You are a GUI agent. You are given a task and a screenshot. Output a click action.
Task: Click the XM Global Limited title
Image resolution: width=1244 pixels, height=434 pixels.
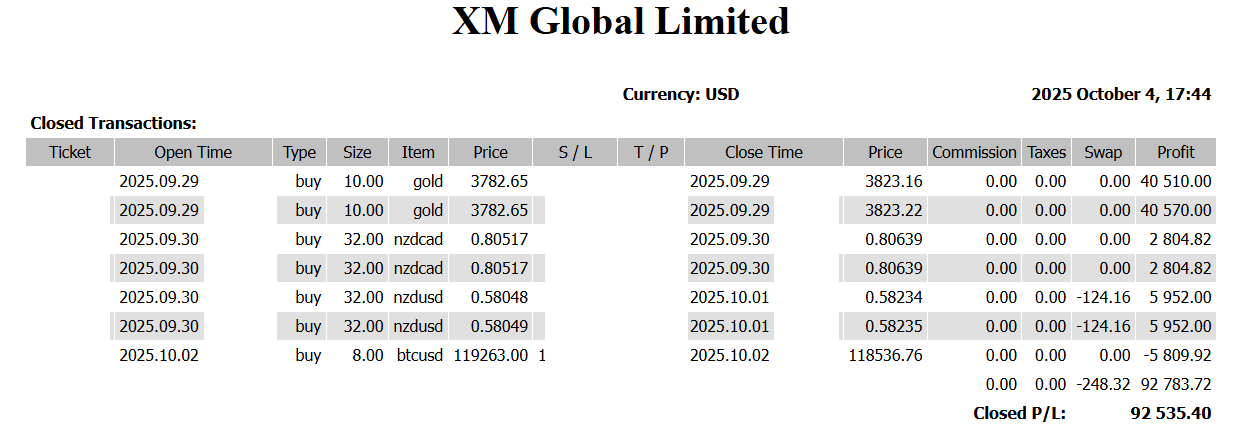click(x=621, y=22)
